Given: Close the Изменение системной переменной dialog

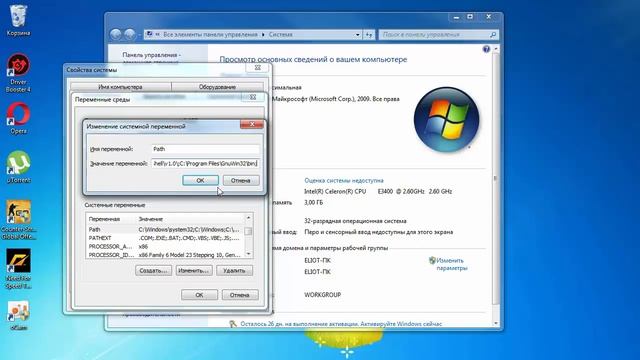Looking at the screenshot, I should coord(252,124).
